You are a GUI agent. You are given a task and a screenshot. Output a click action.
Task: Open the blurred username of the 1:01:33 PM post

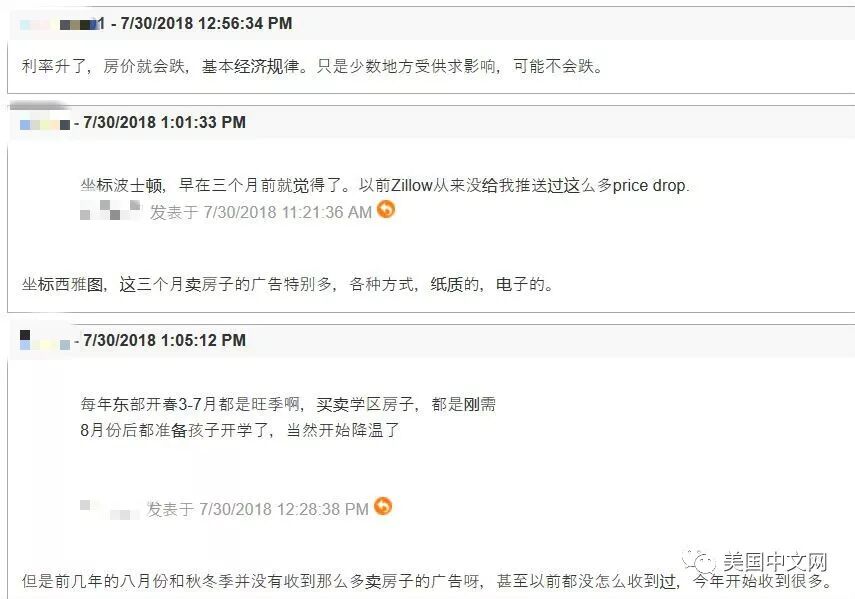click(45, 124)
